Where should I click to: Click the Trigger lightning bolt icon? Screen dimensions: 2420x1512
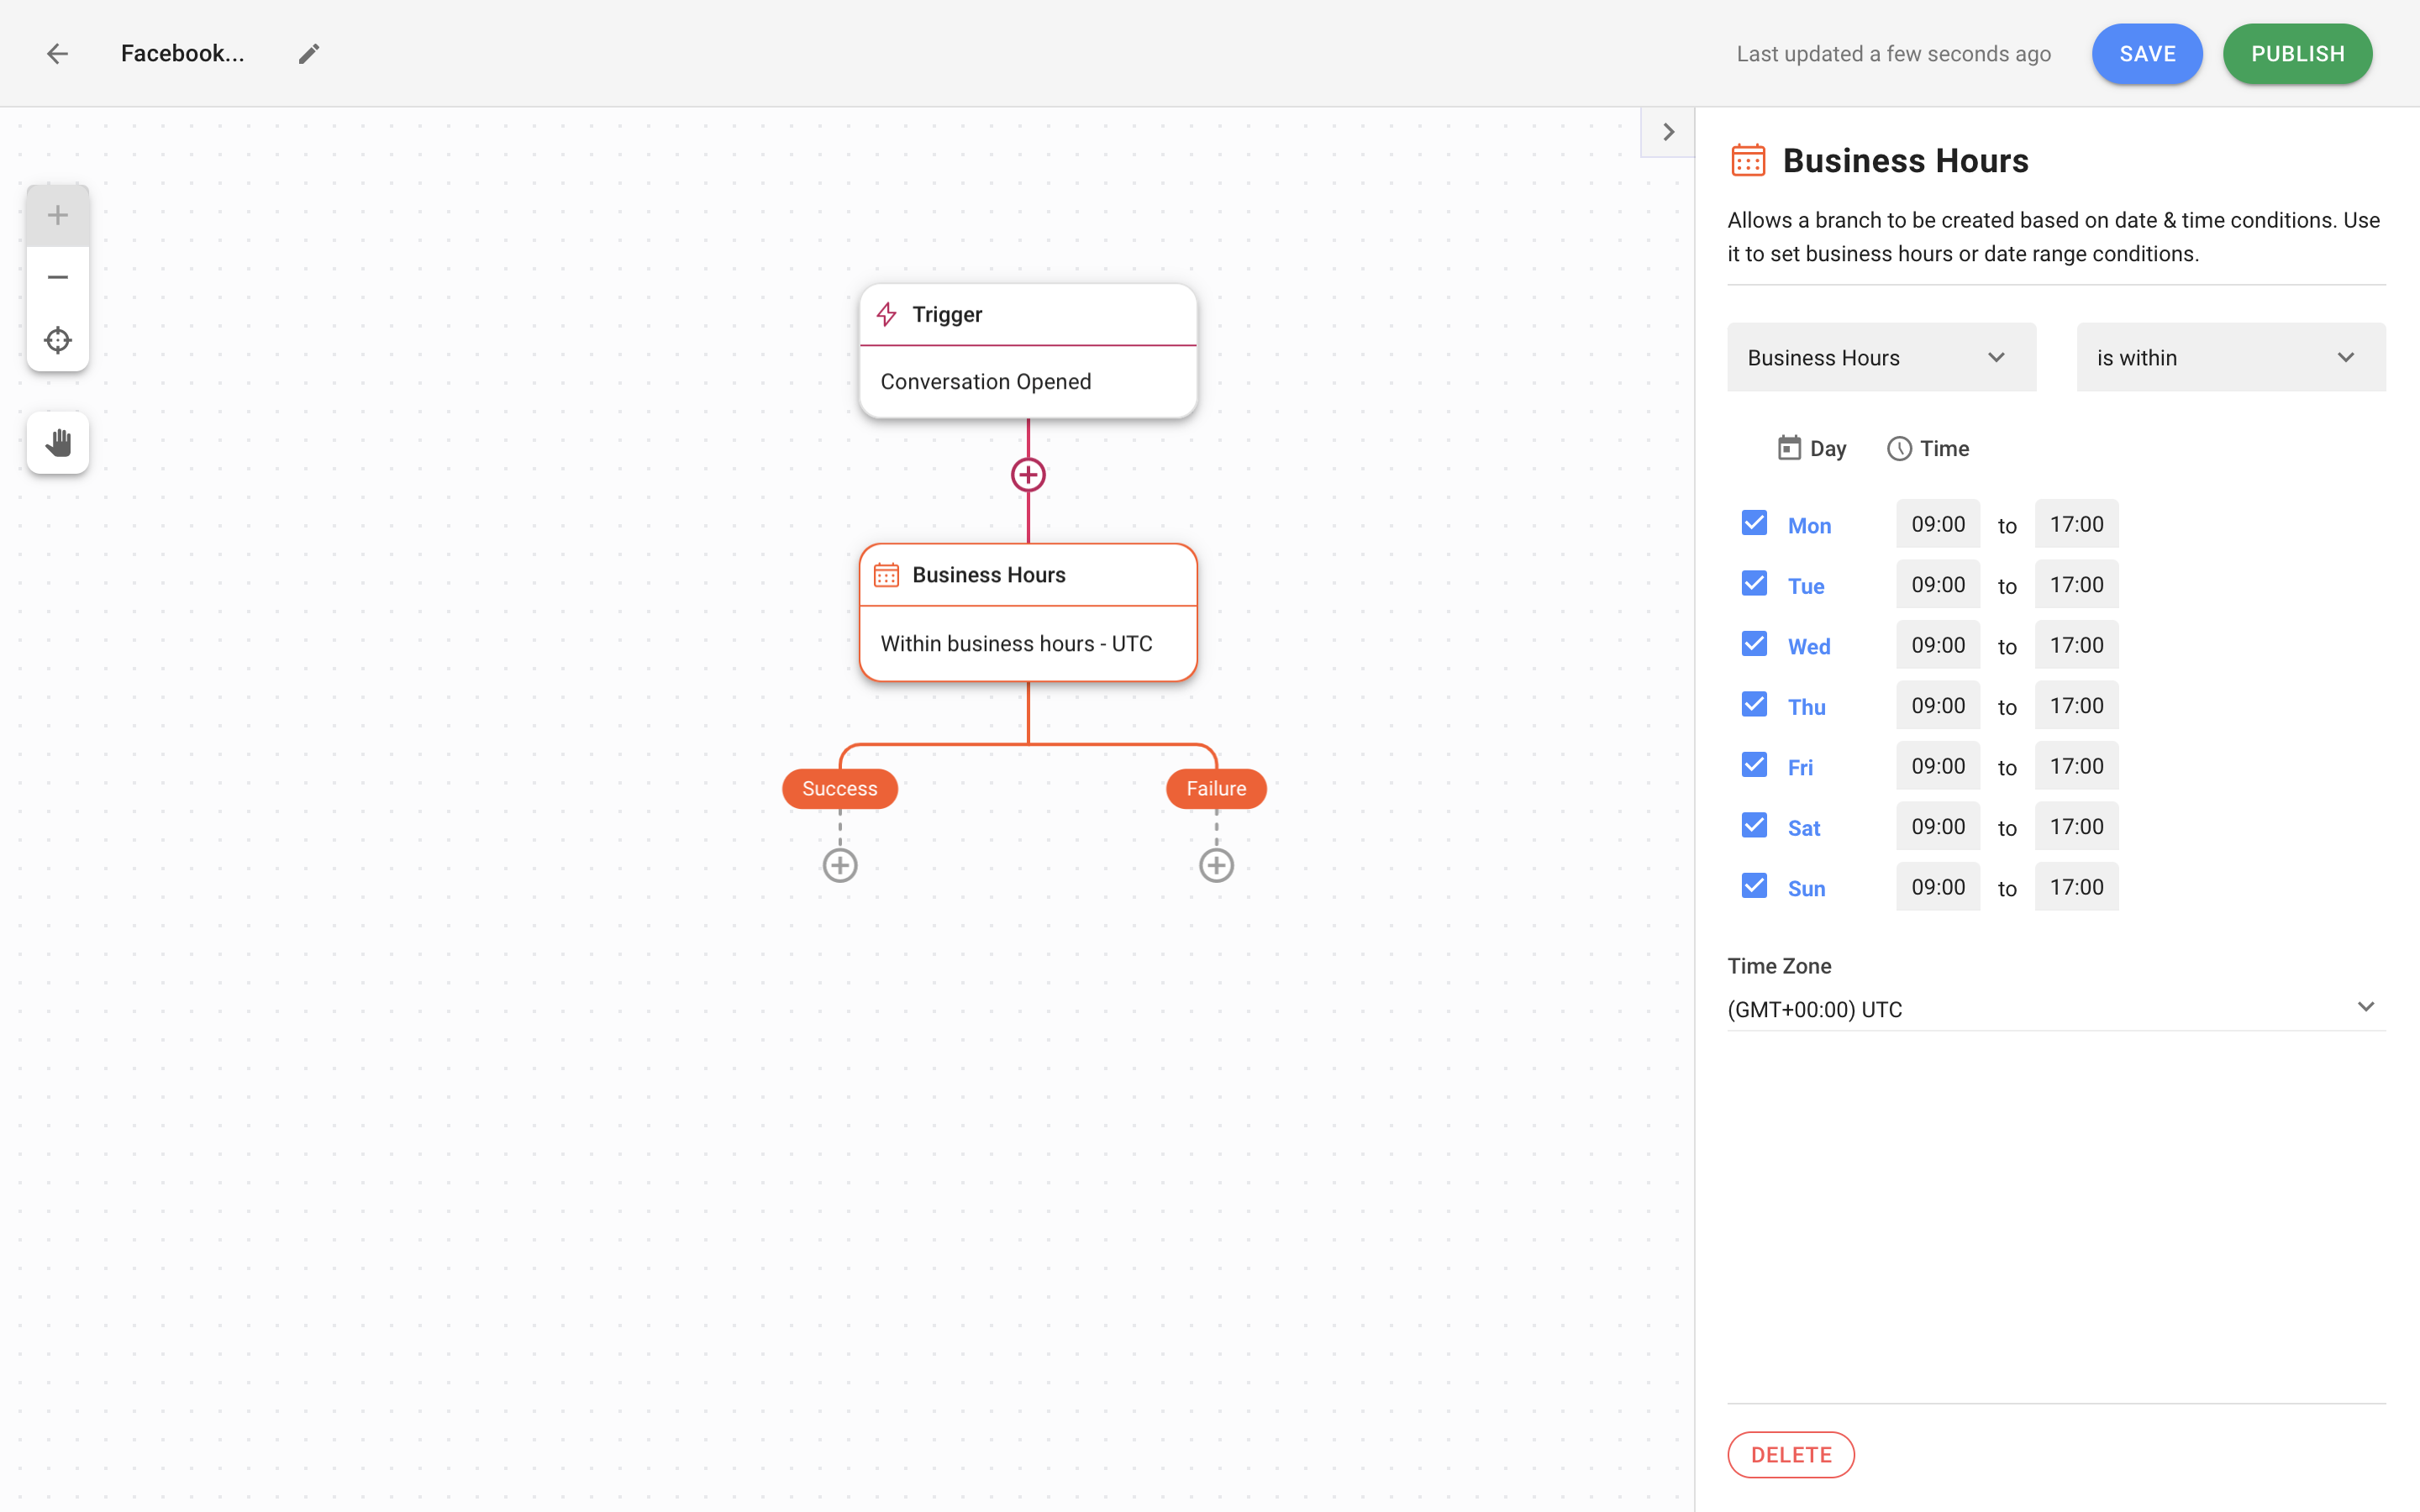886,313
